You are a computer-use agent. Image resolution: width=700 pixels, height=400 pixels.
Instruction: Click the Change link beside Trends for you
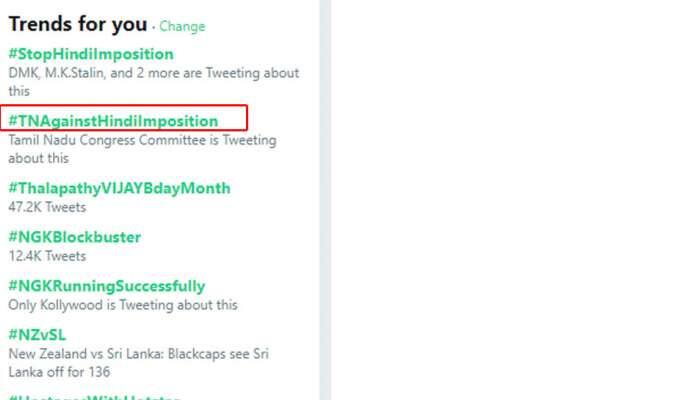182,27
